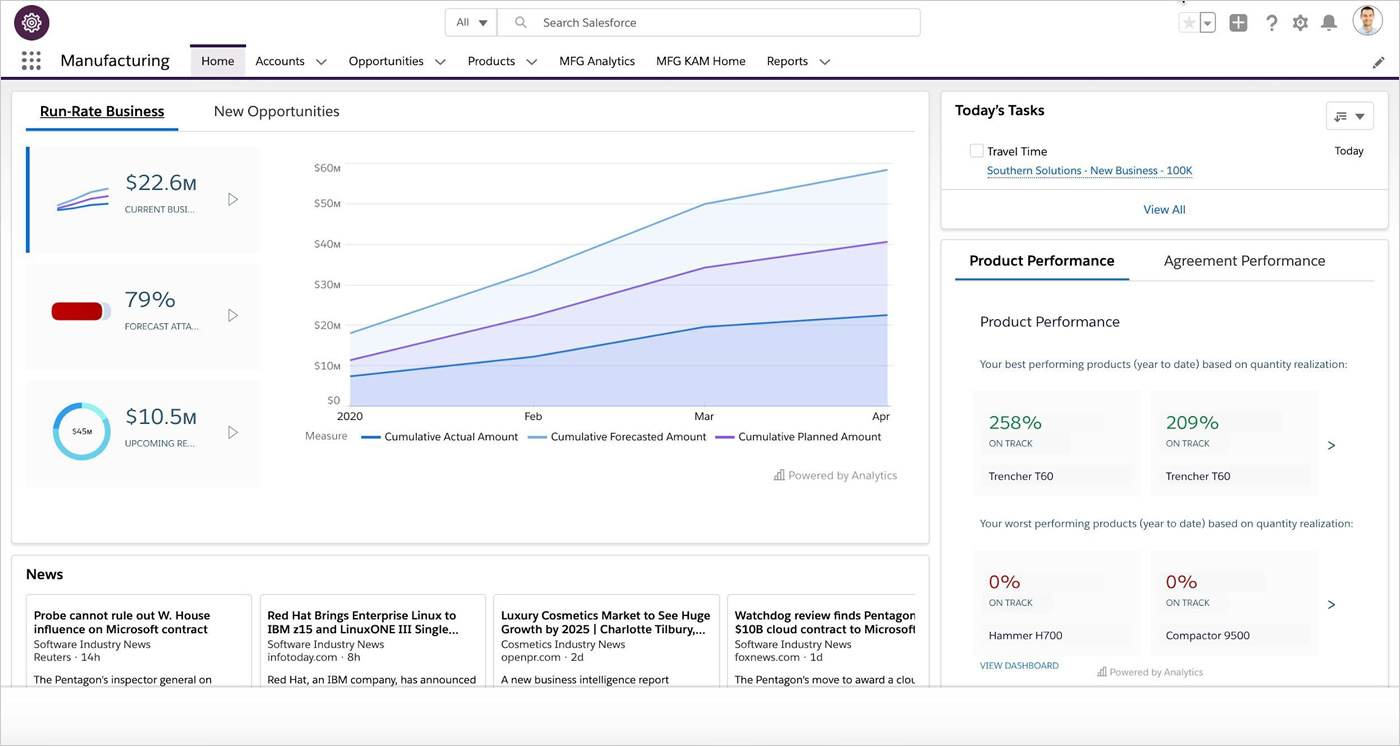Switch to the Product Performance tab
Viewport: 1400px width, 747px height.
(1041, 261)
